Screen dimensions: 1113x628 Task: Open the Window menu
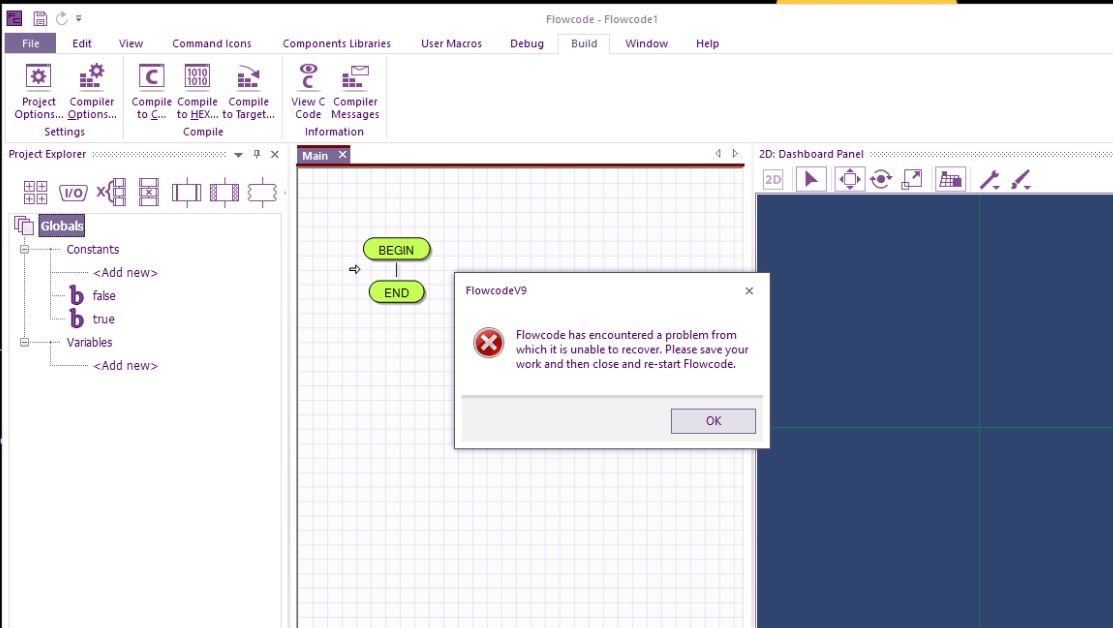[x=646, y=43]
